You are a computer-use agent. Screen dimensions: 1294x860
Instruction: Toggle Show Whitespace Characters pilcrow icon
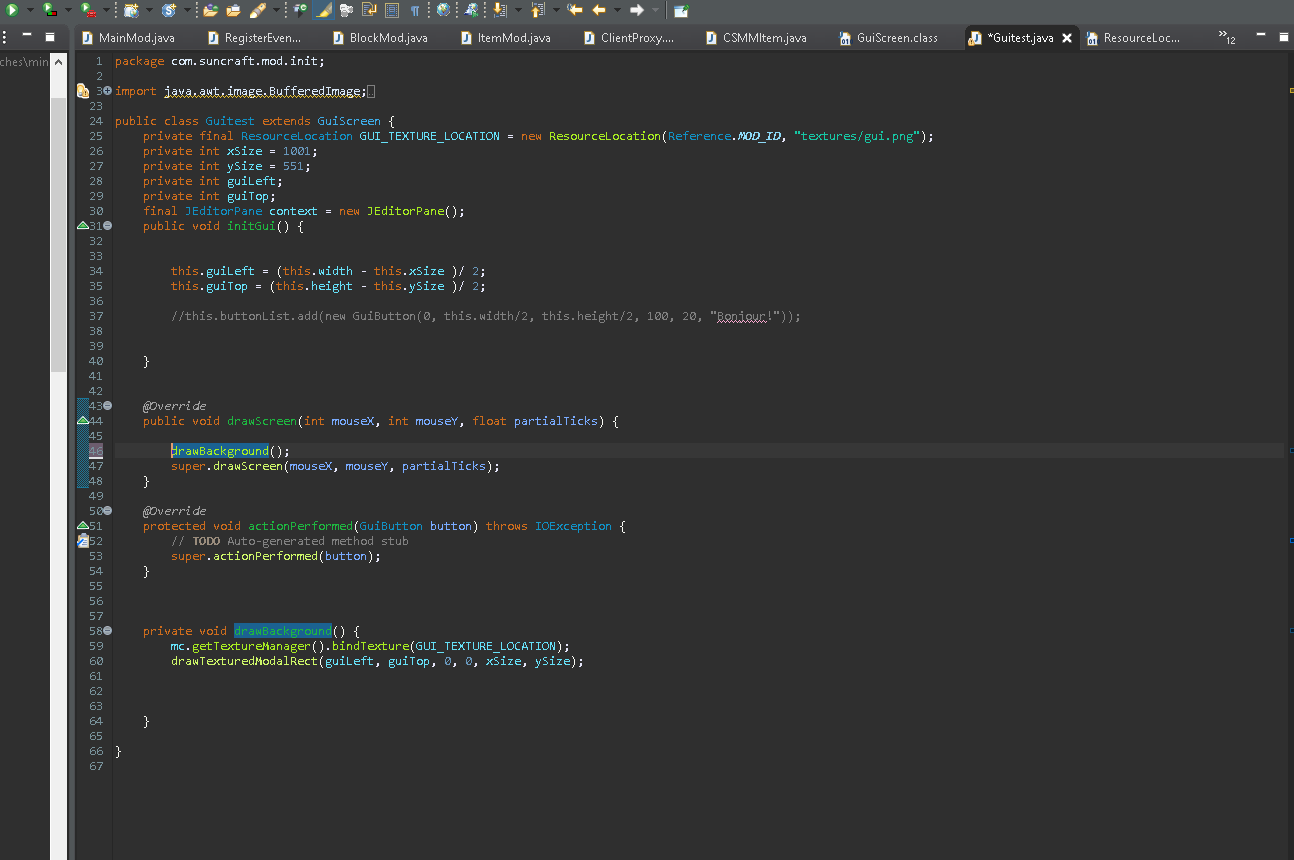415,10
